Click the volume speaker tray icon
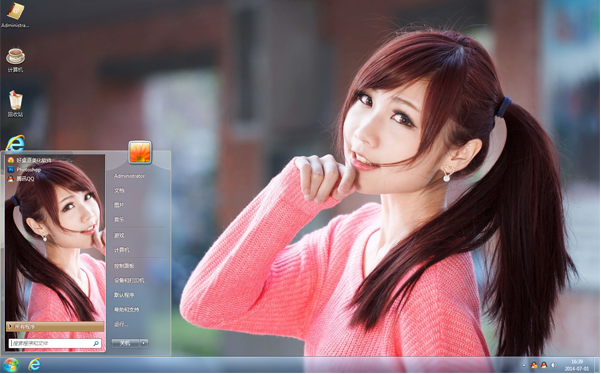Viewport: 601px width, 374px height. 553,365
